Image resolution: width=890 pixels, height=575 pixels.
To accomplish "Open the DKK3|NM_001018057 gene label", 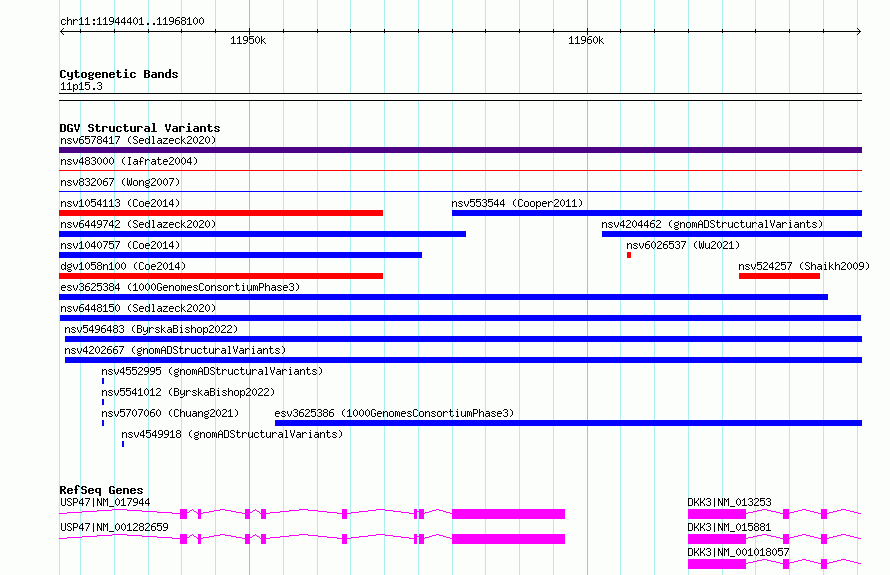I will 738,552.
